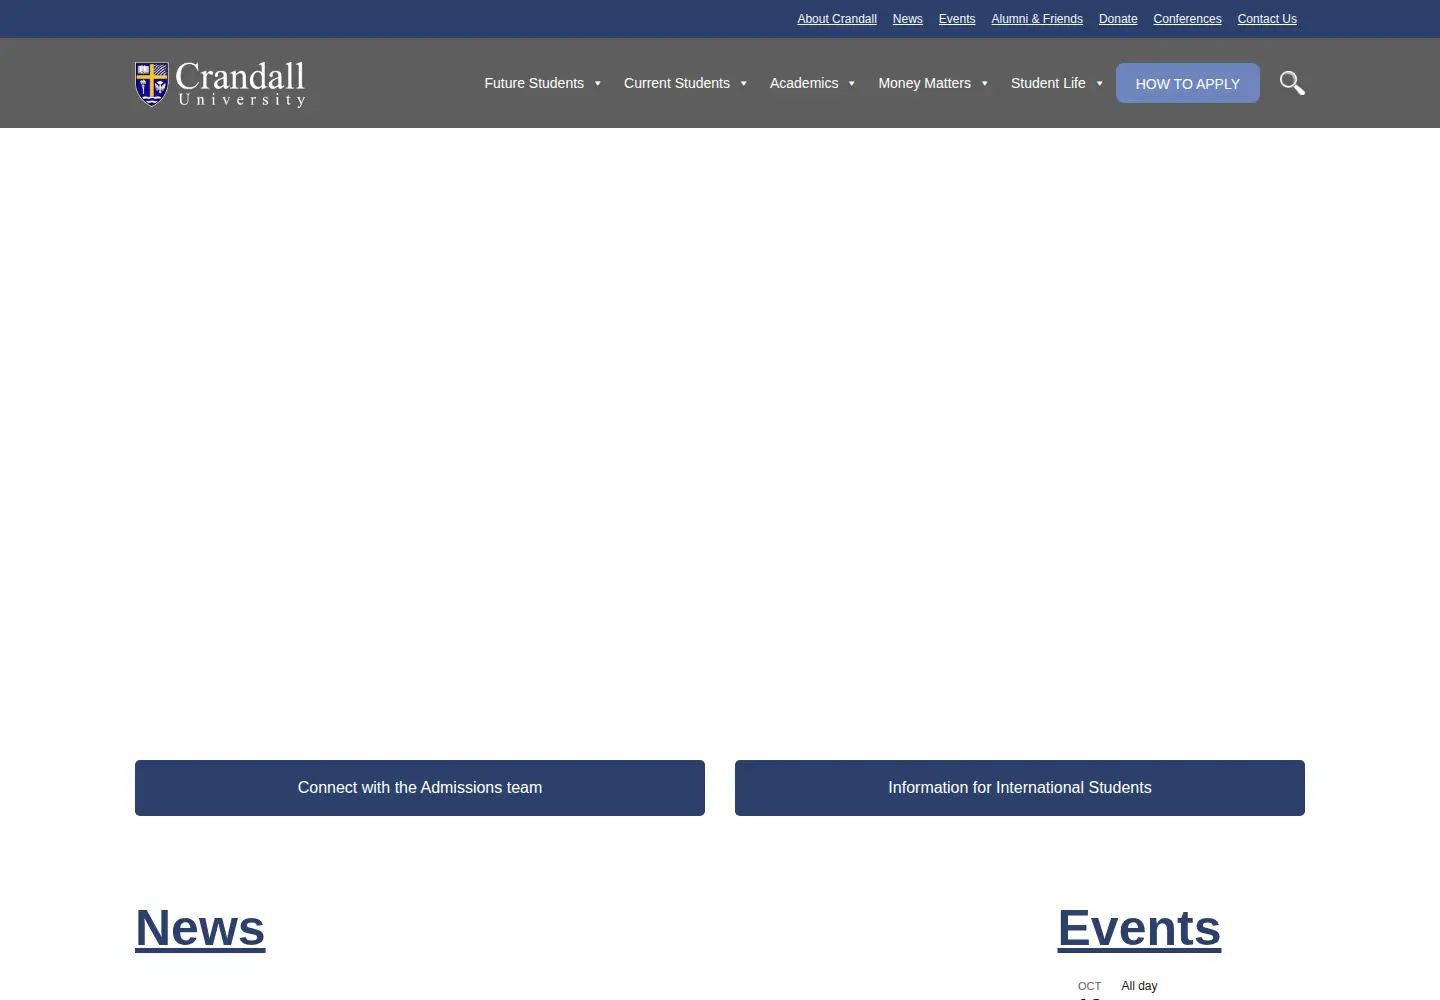Expand the Money Matters dropdown arrow

(x=985, y=84)
